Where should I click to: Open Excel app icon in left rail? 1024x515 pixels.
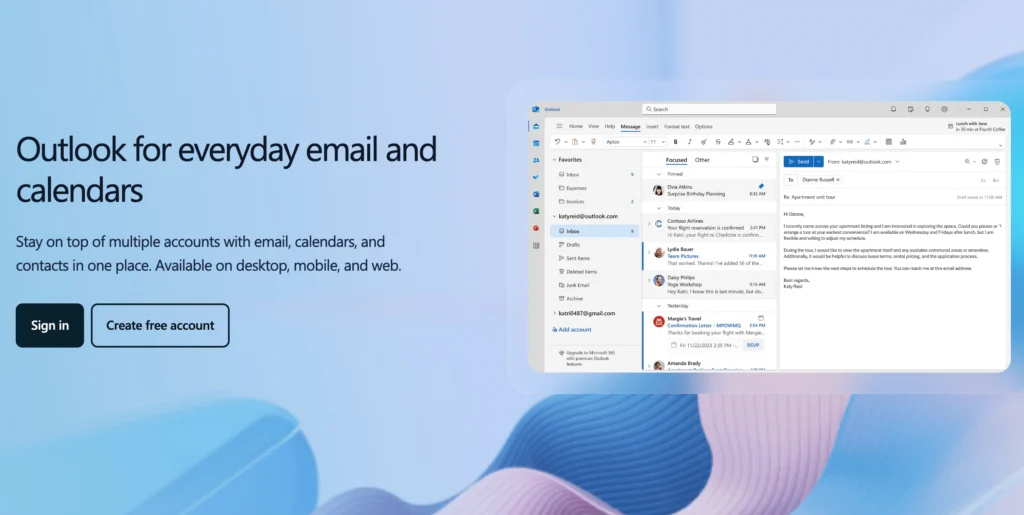pyautogui.click(x=536, y=211)
